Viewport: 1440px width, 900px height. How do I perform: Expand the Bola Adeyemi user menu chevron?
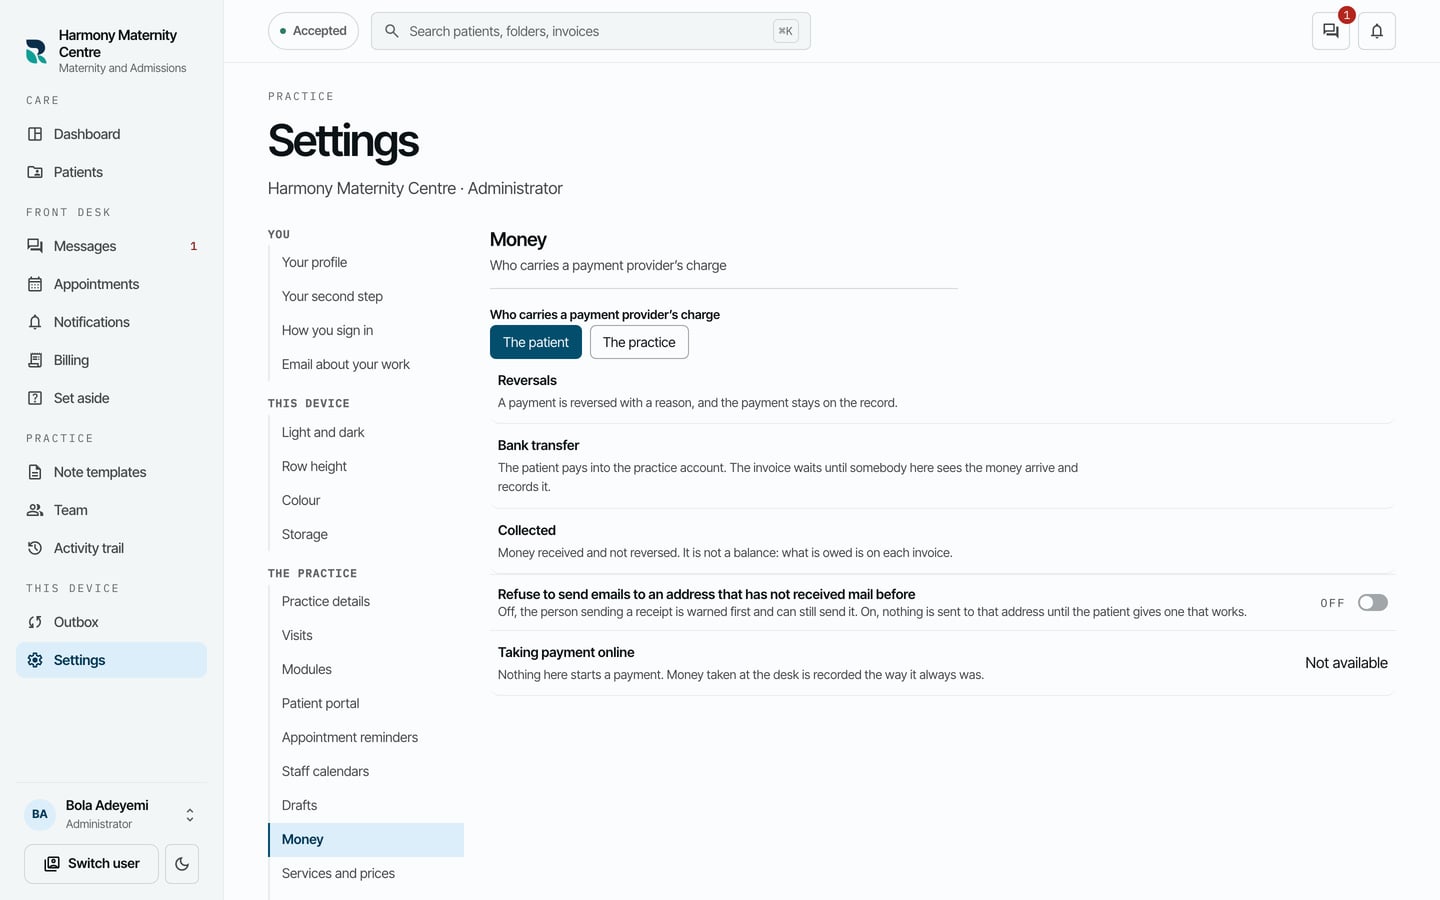coord(190,815)
